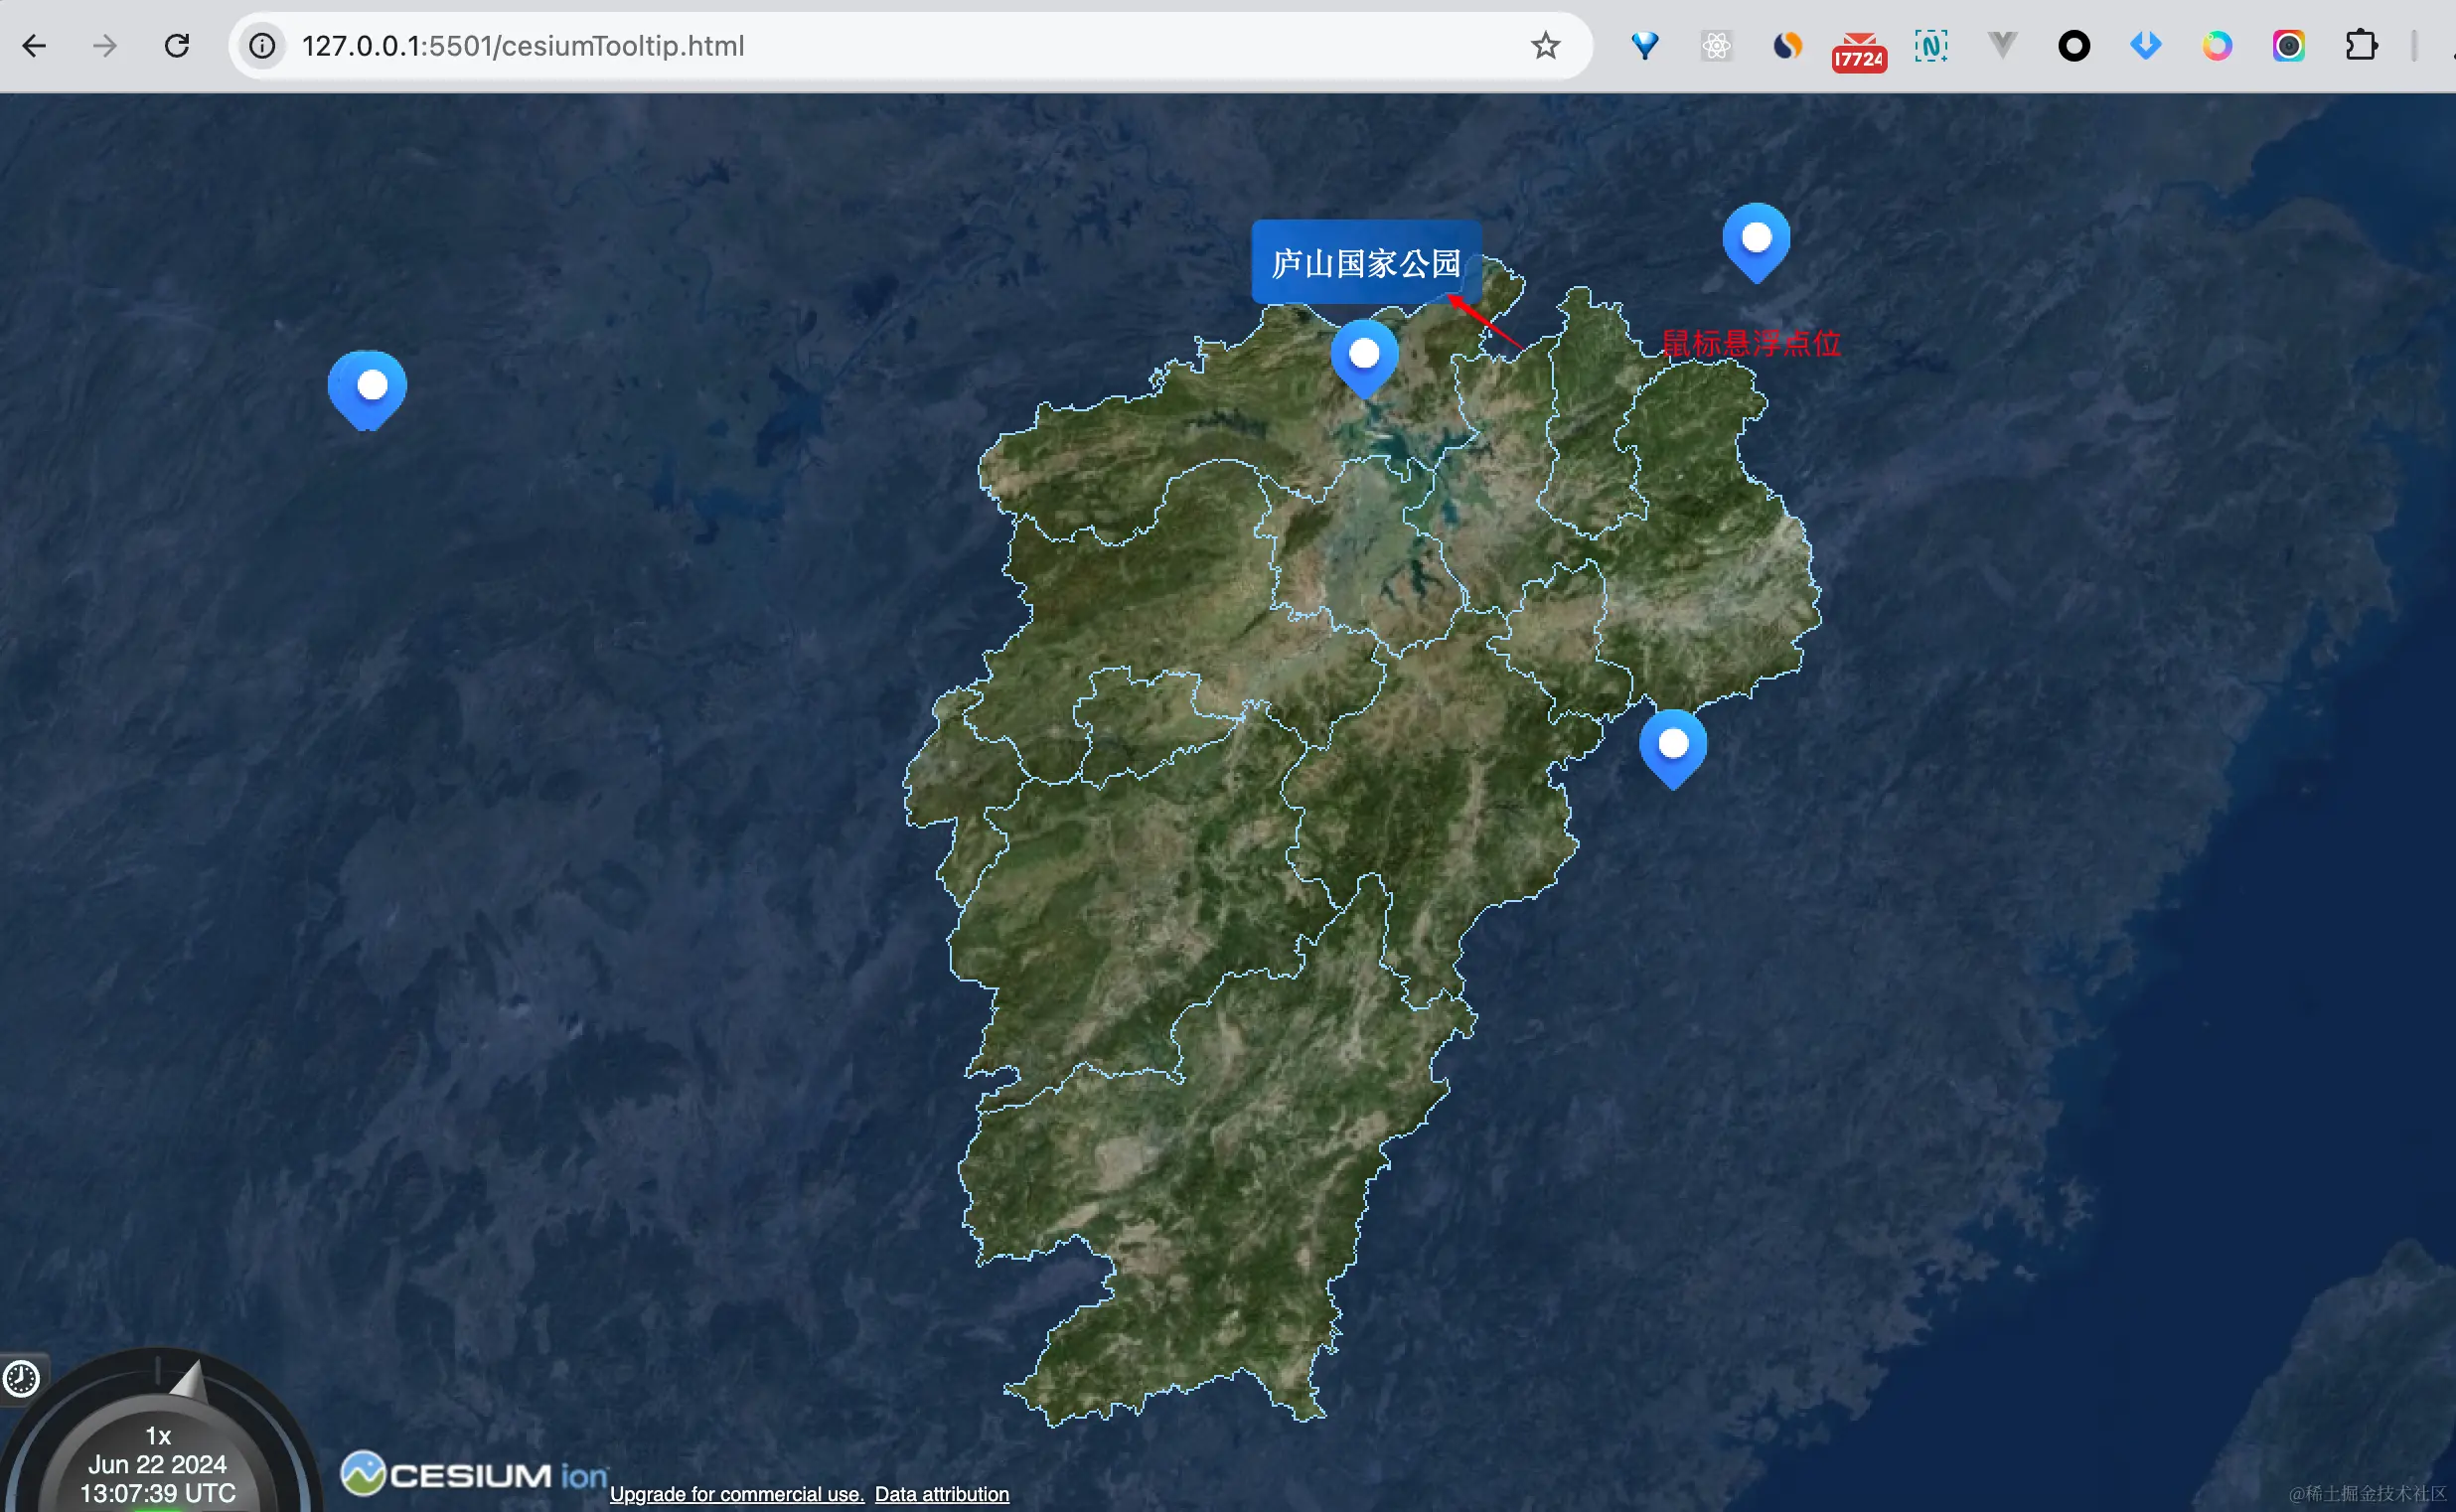Click the React DevTools extension icon

(1716, 46)
